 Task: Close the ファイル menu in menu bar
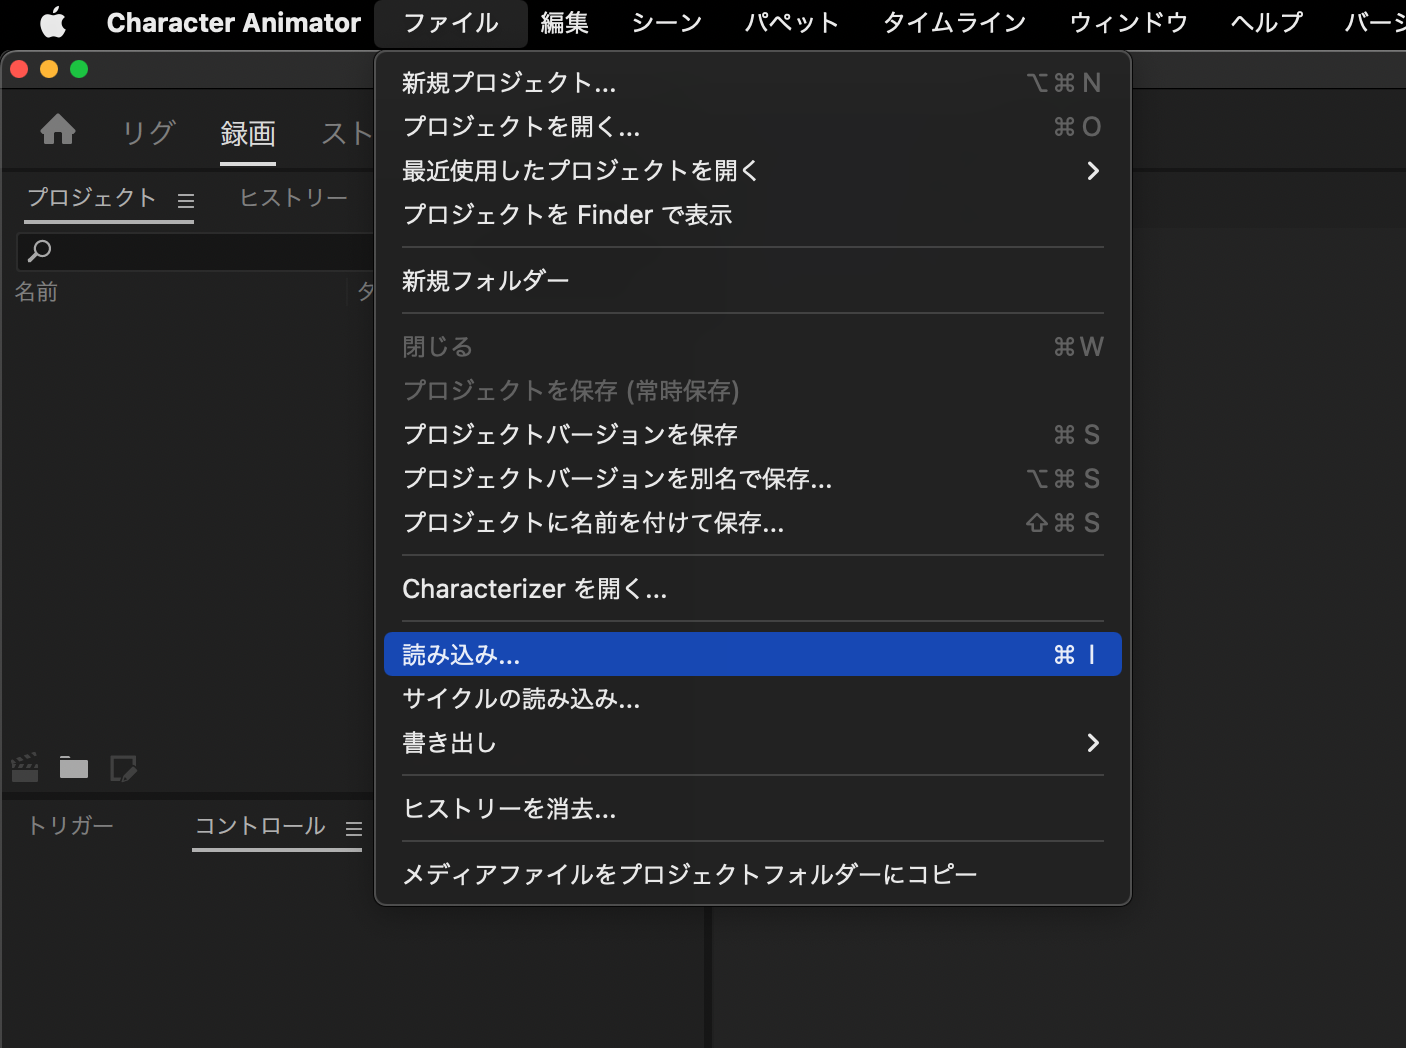pyautogui.click(x=451, y=22)
